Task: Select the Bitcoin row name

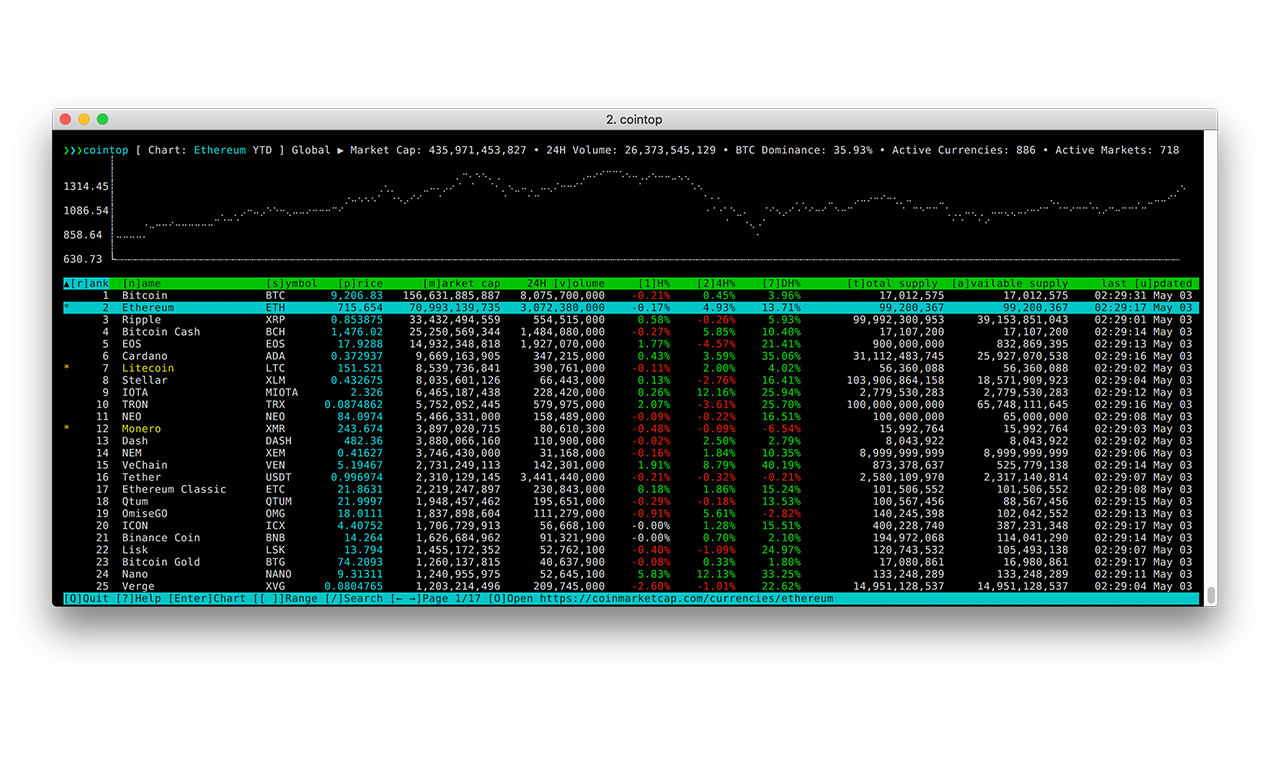Action: pyautogui.click(x=145, y=296)
